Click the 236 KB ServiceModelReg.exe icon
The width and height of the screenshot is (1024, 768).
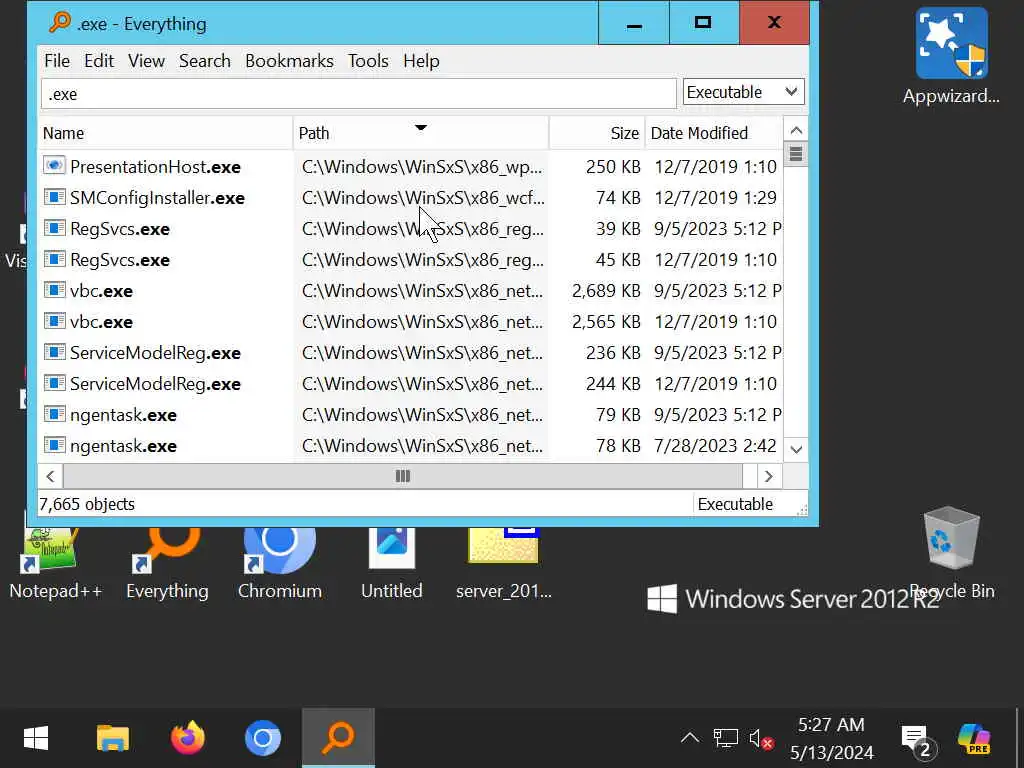(54, 352)
